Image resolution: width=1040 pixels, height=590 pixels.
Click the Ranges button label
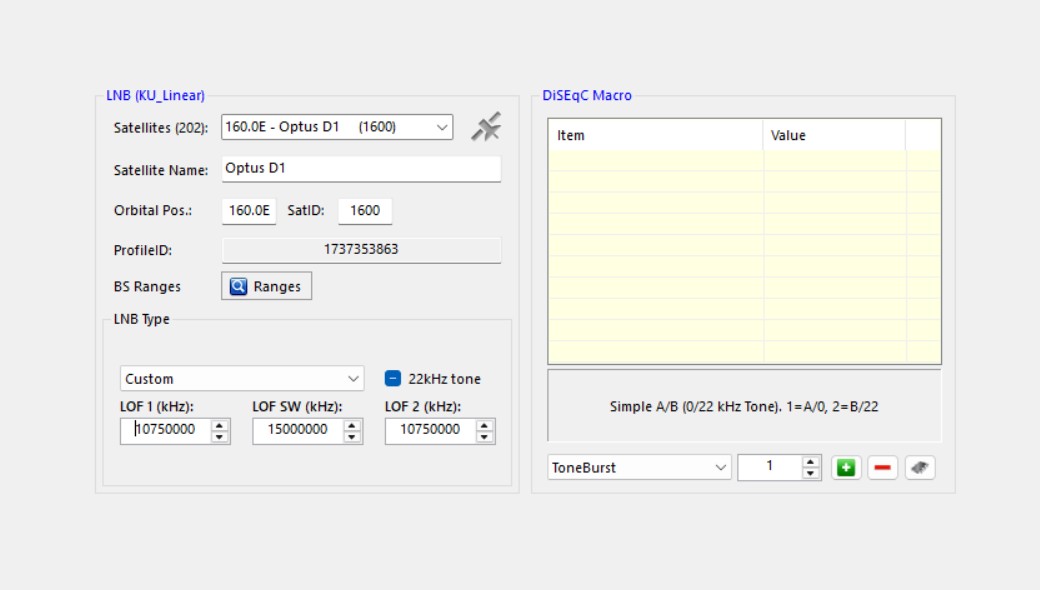click(x=277, y=286)
